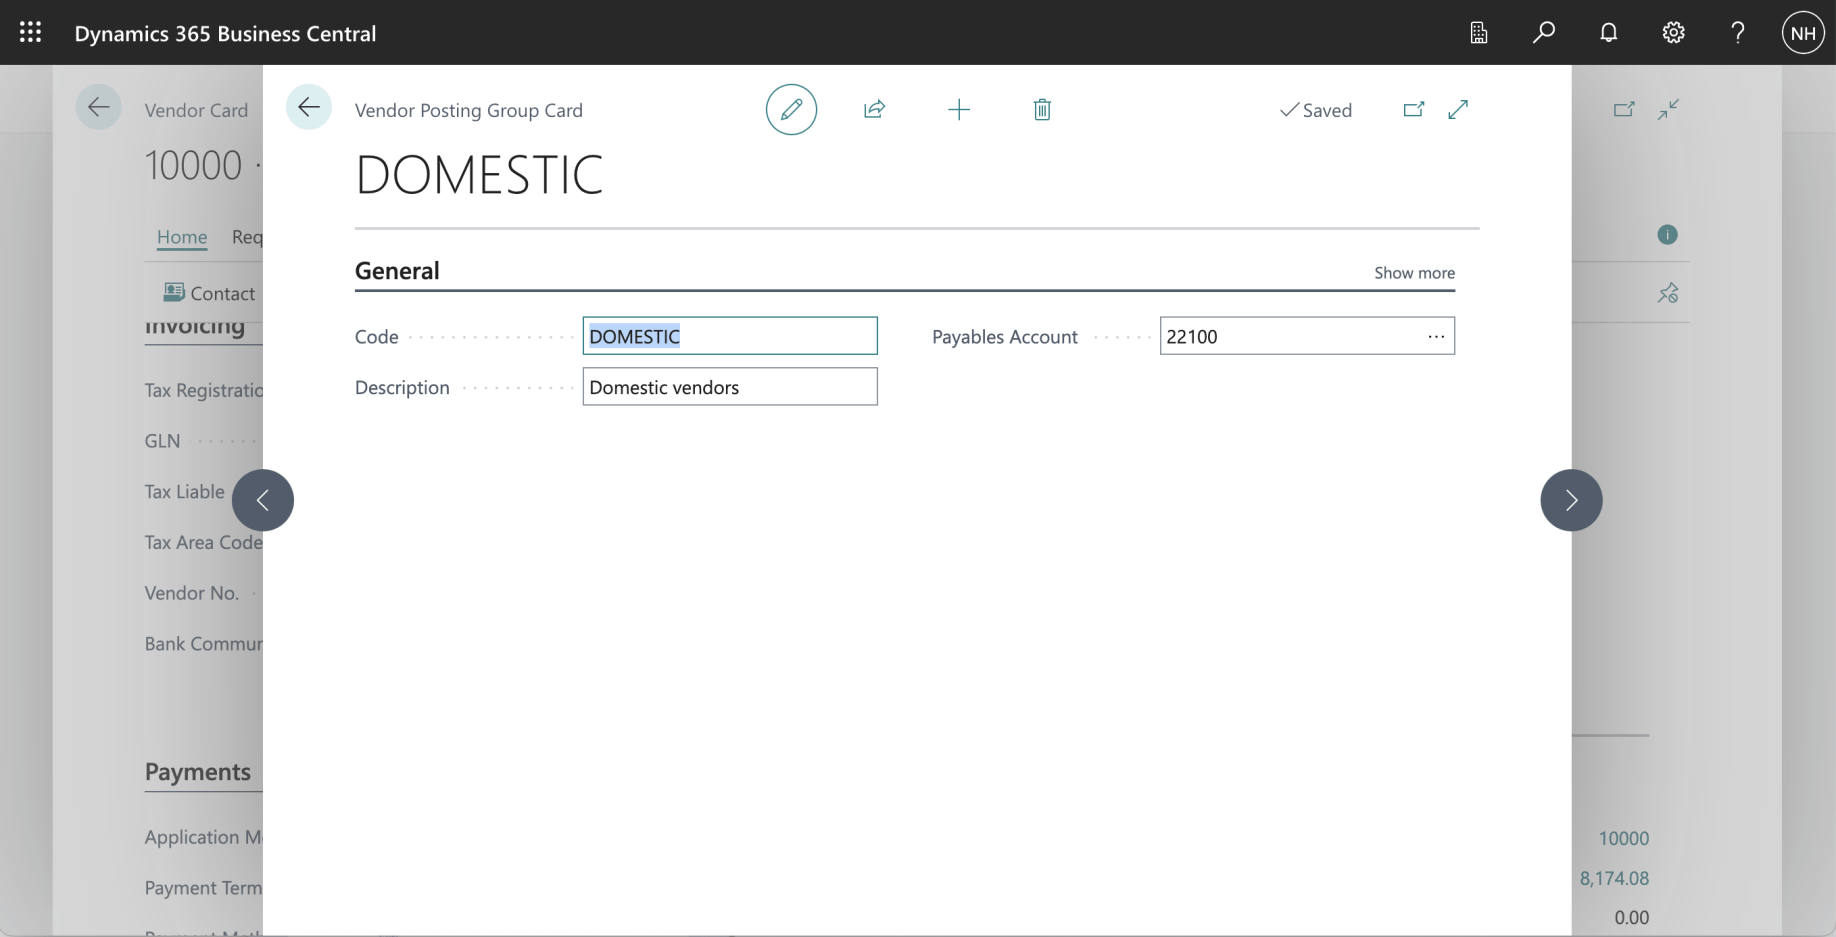Open card in new window icon
The width and height of the screenshot is (1836, 937).
(1413, 110)
